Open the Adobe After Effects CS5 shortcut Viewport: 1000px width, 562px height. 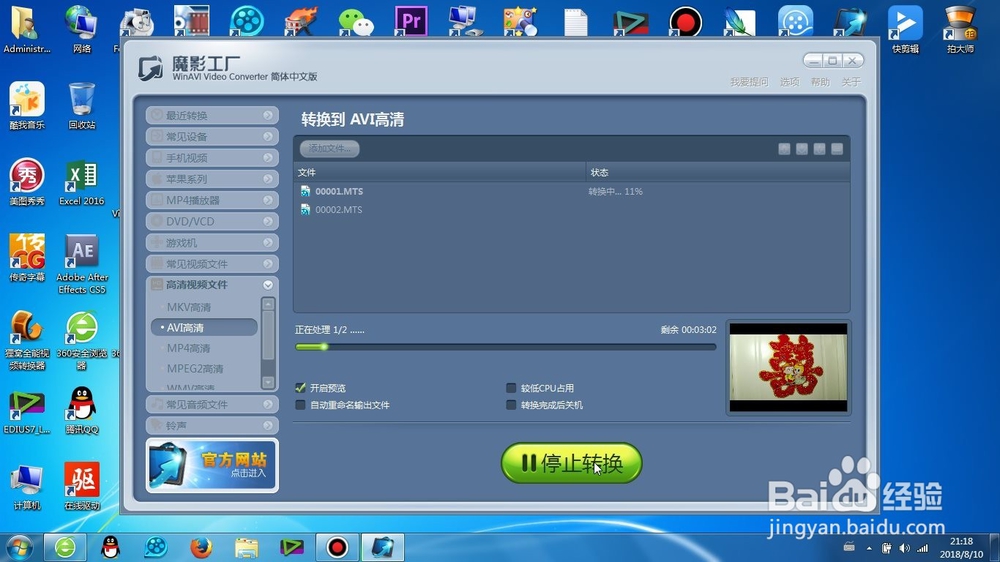[x=82, y=264]
